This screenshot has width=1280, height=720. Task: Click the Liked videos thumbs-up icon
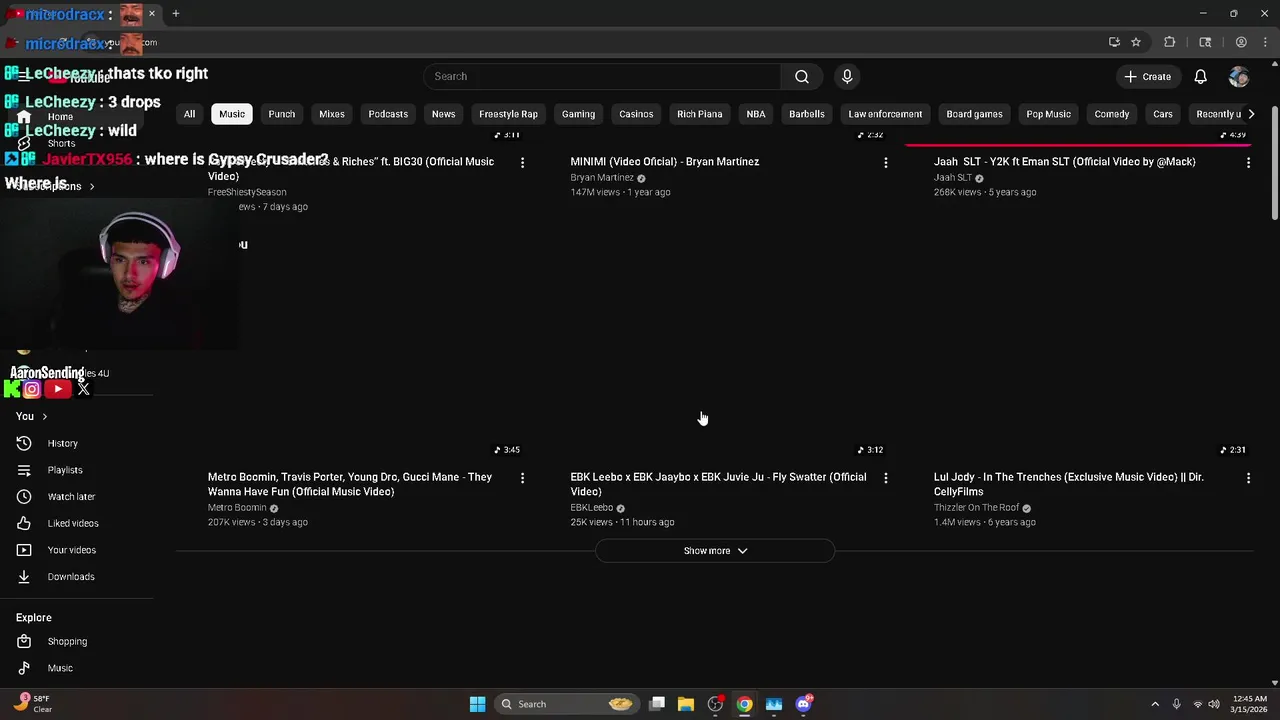coord(24,523)
